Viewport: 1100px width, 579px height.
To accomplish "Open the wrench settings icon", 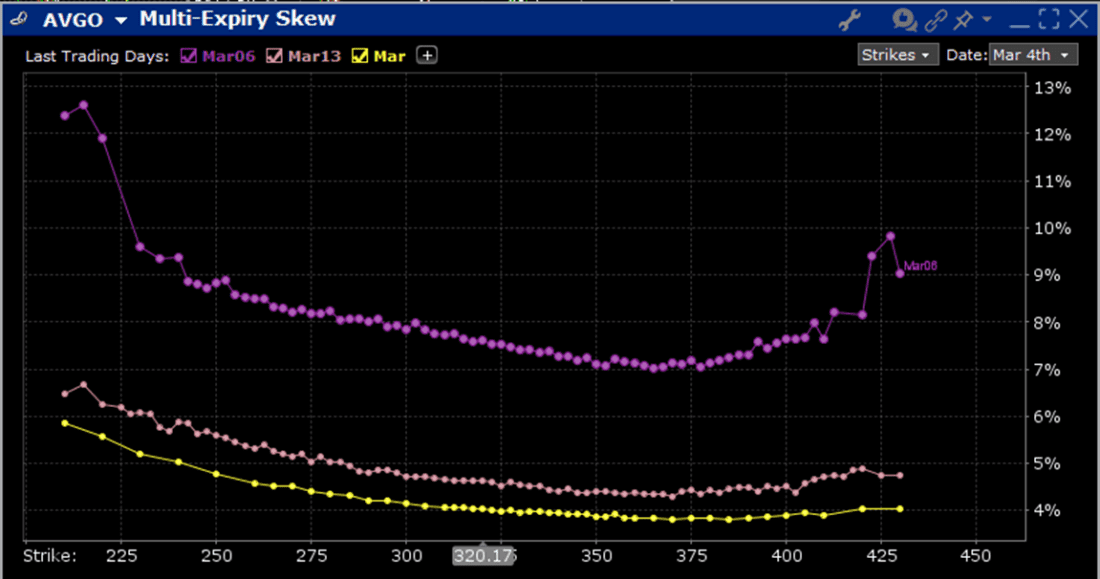I will [851, 19].
